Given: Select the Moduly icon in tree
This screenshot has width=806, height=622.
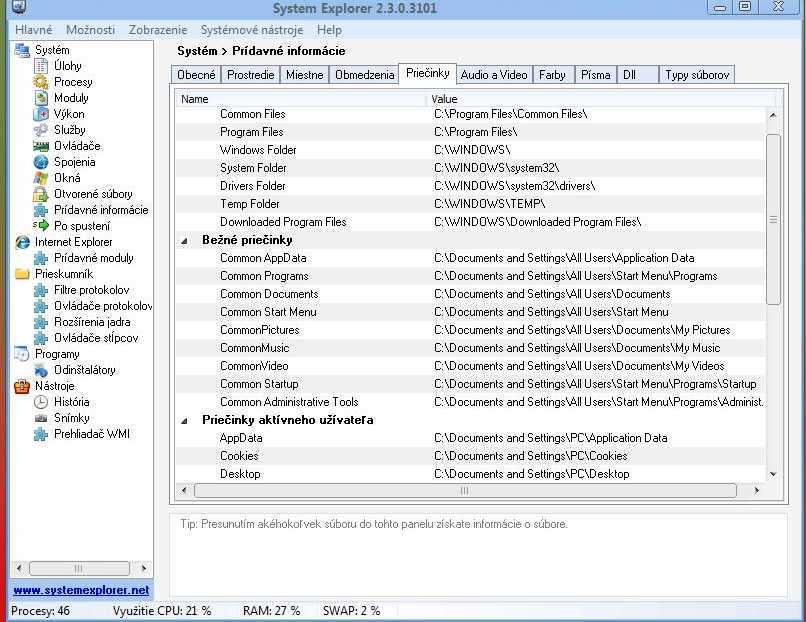Looking at the screenshot, I should click(x=41, y=98).
